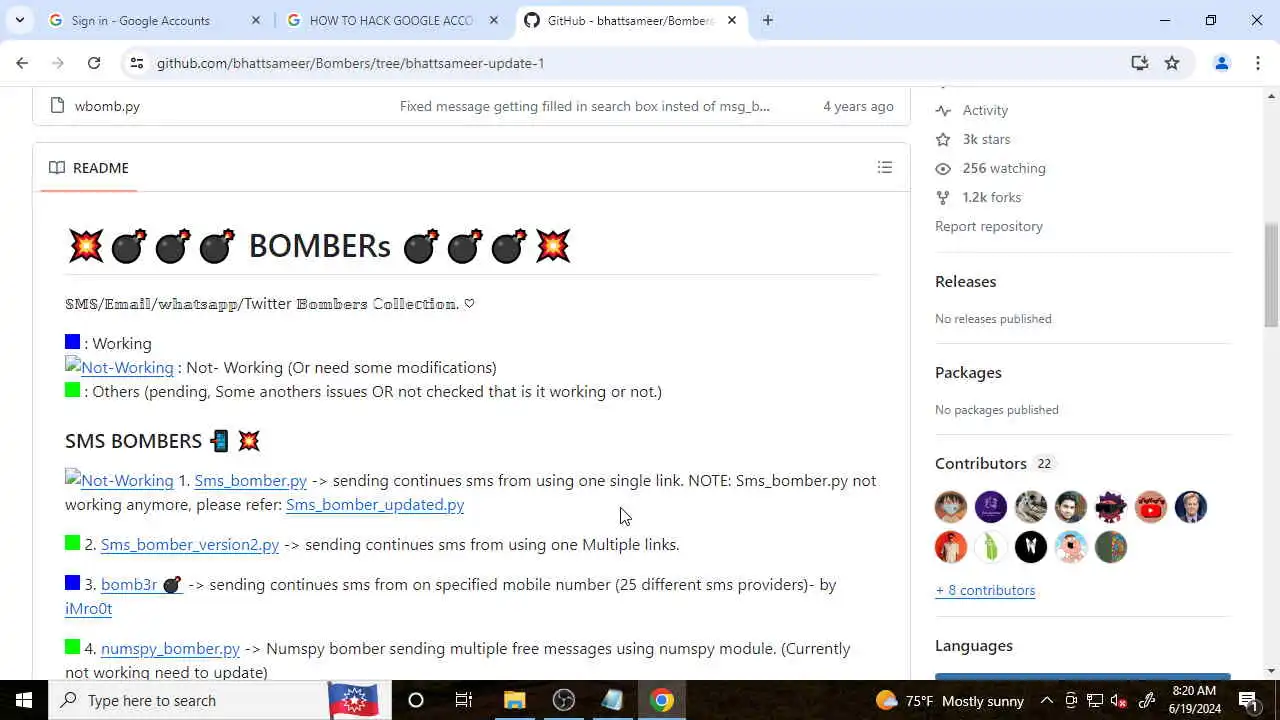Open the Releases heading link

point(965,281)
